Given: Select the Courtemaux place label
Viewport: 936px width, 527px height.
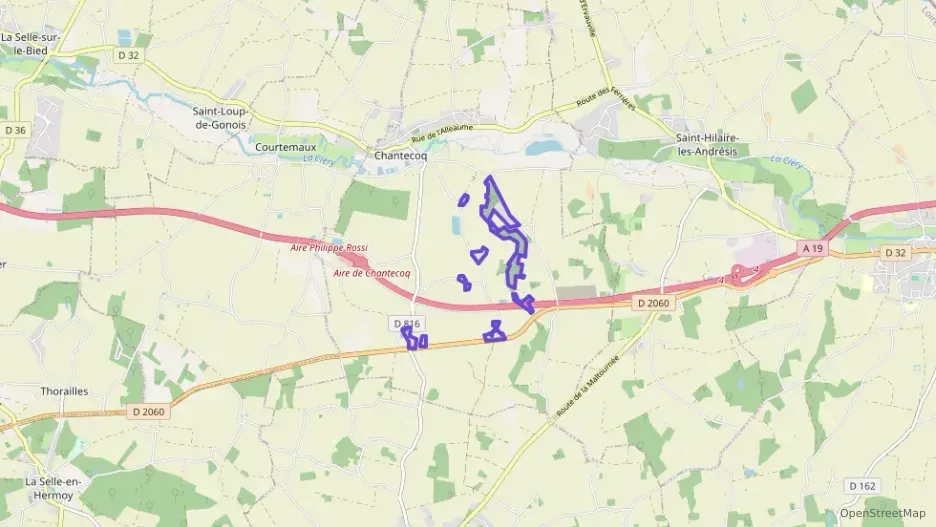Looking at the screenshot, I should pos(285,147).
